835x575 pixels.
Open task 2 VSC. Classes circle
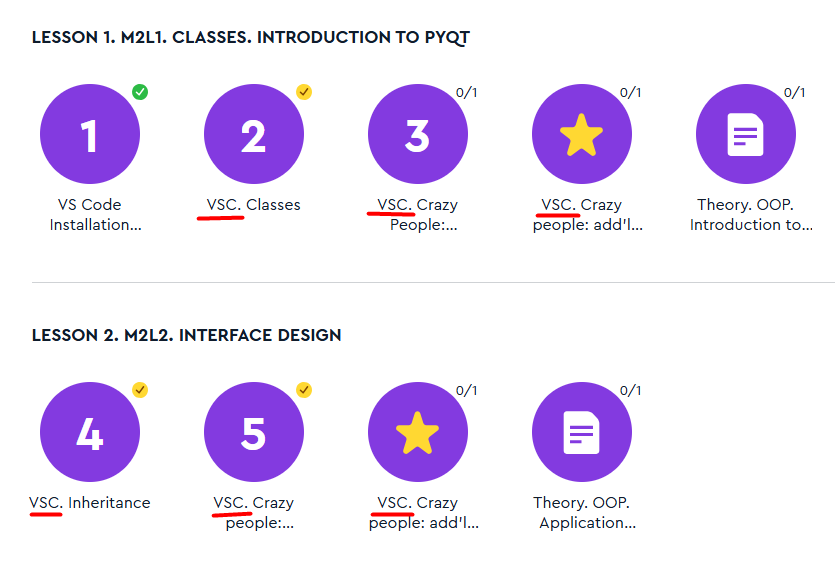click(253, 134)
